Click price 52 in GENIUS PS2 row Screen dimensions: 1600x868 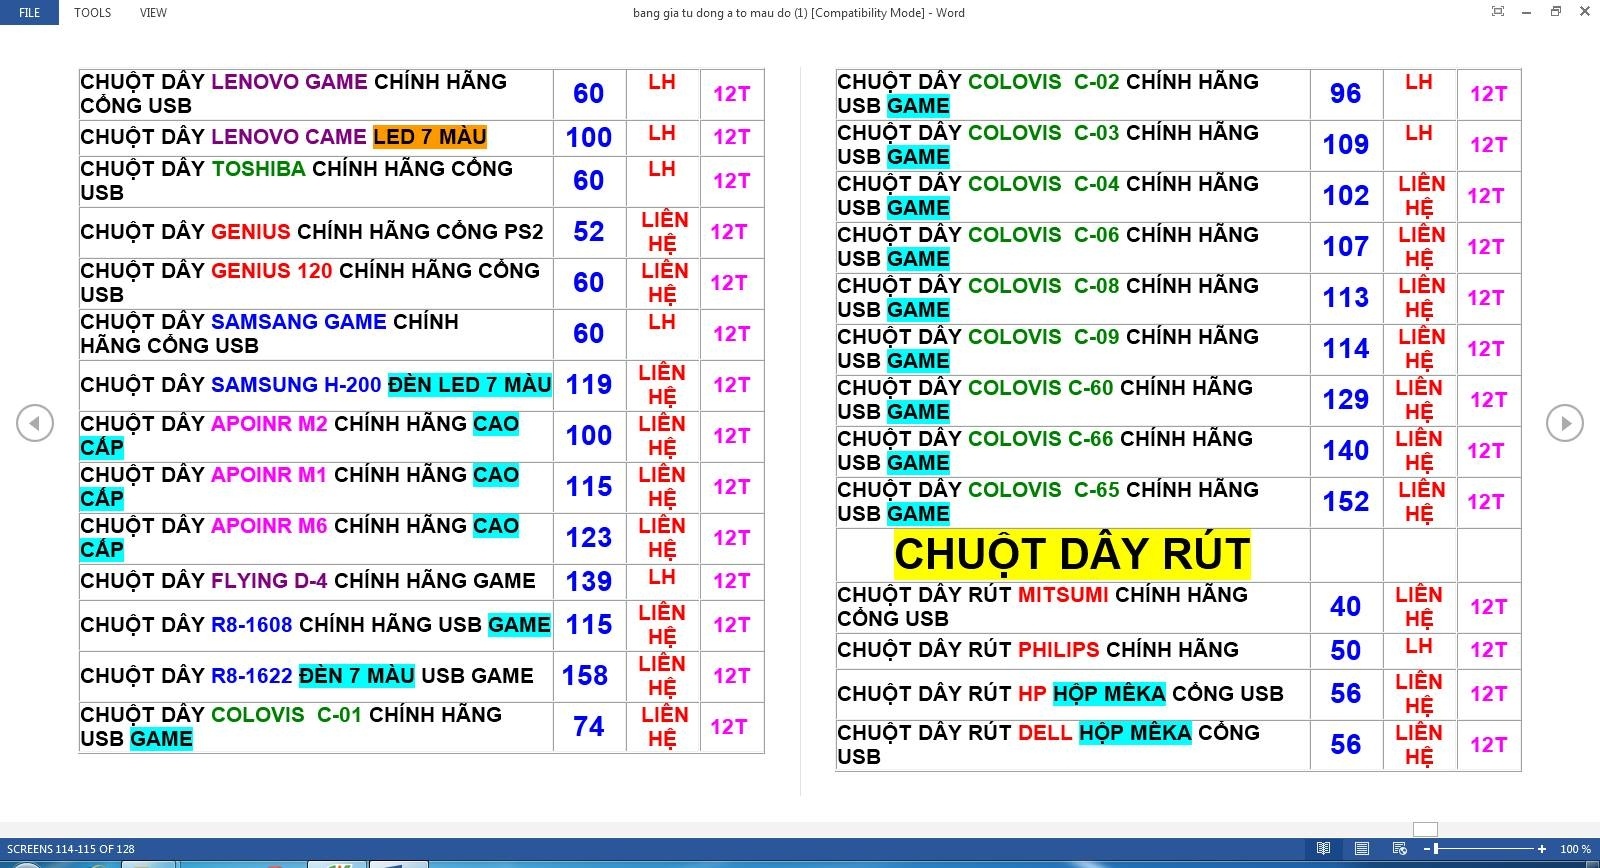coord(589,232)
